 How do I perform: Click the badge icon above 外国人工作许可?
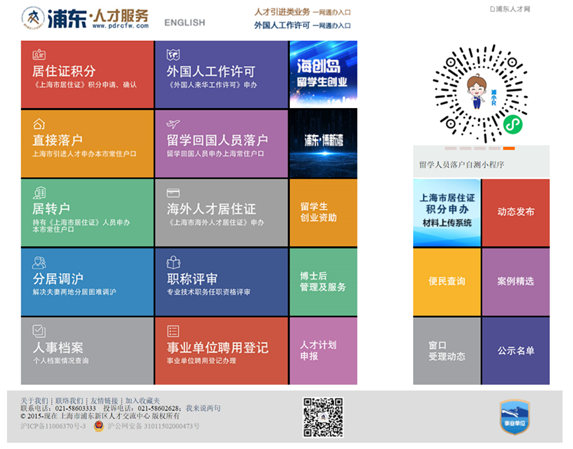click(173, 55)
